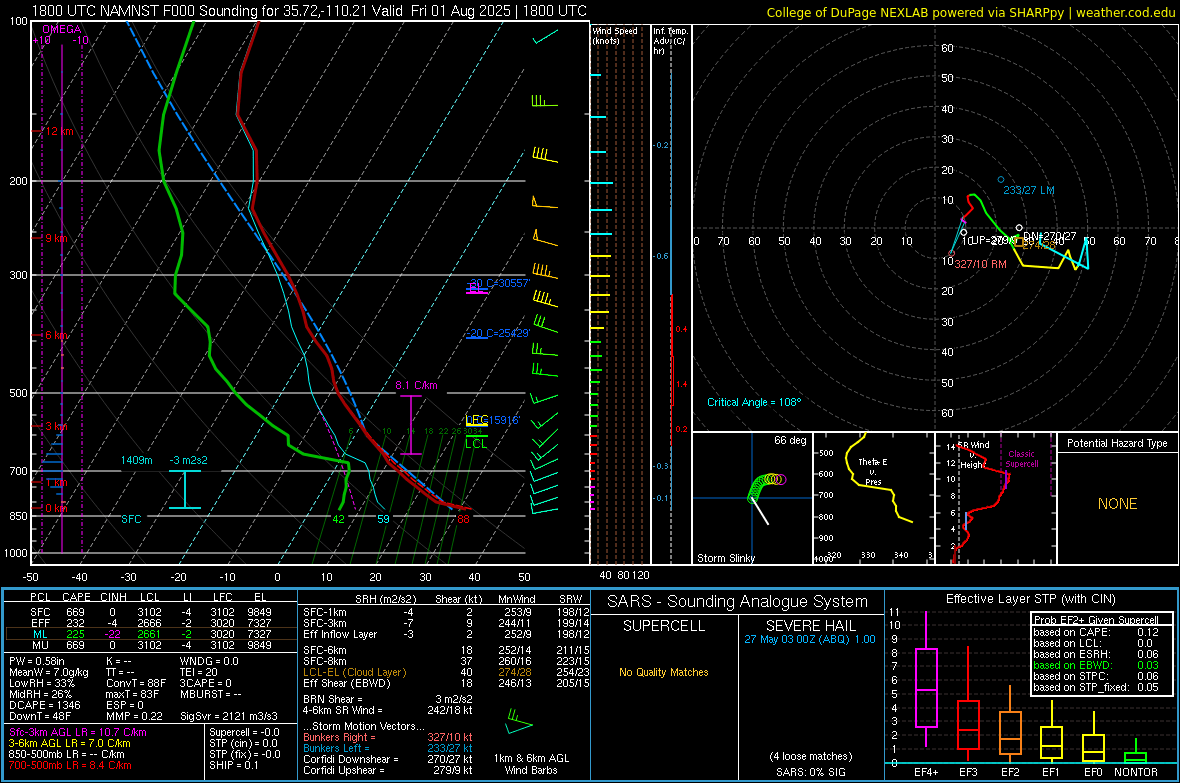Click the 27 May 03 00Z (ABQ) analog match

[810, 638]
